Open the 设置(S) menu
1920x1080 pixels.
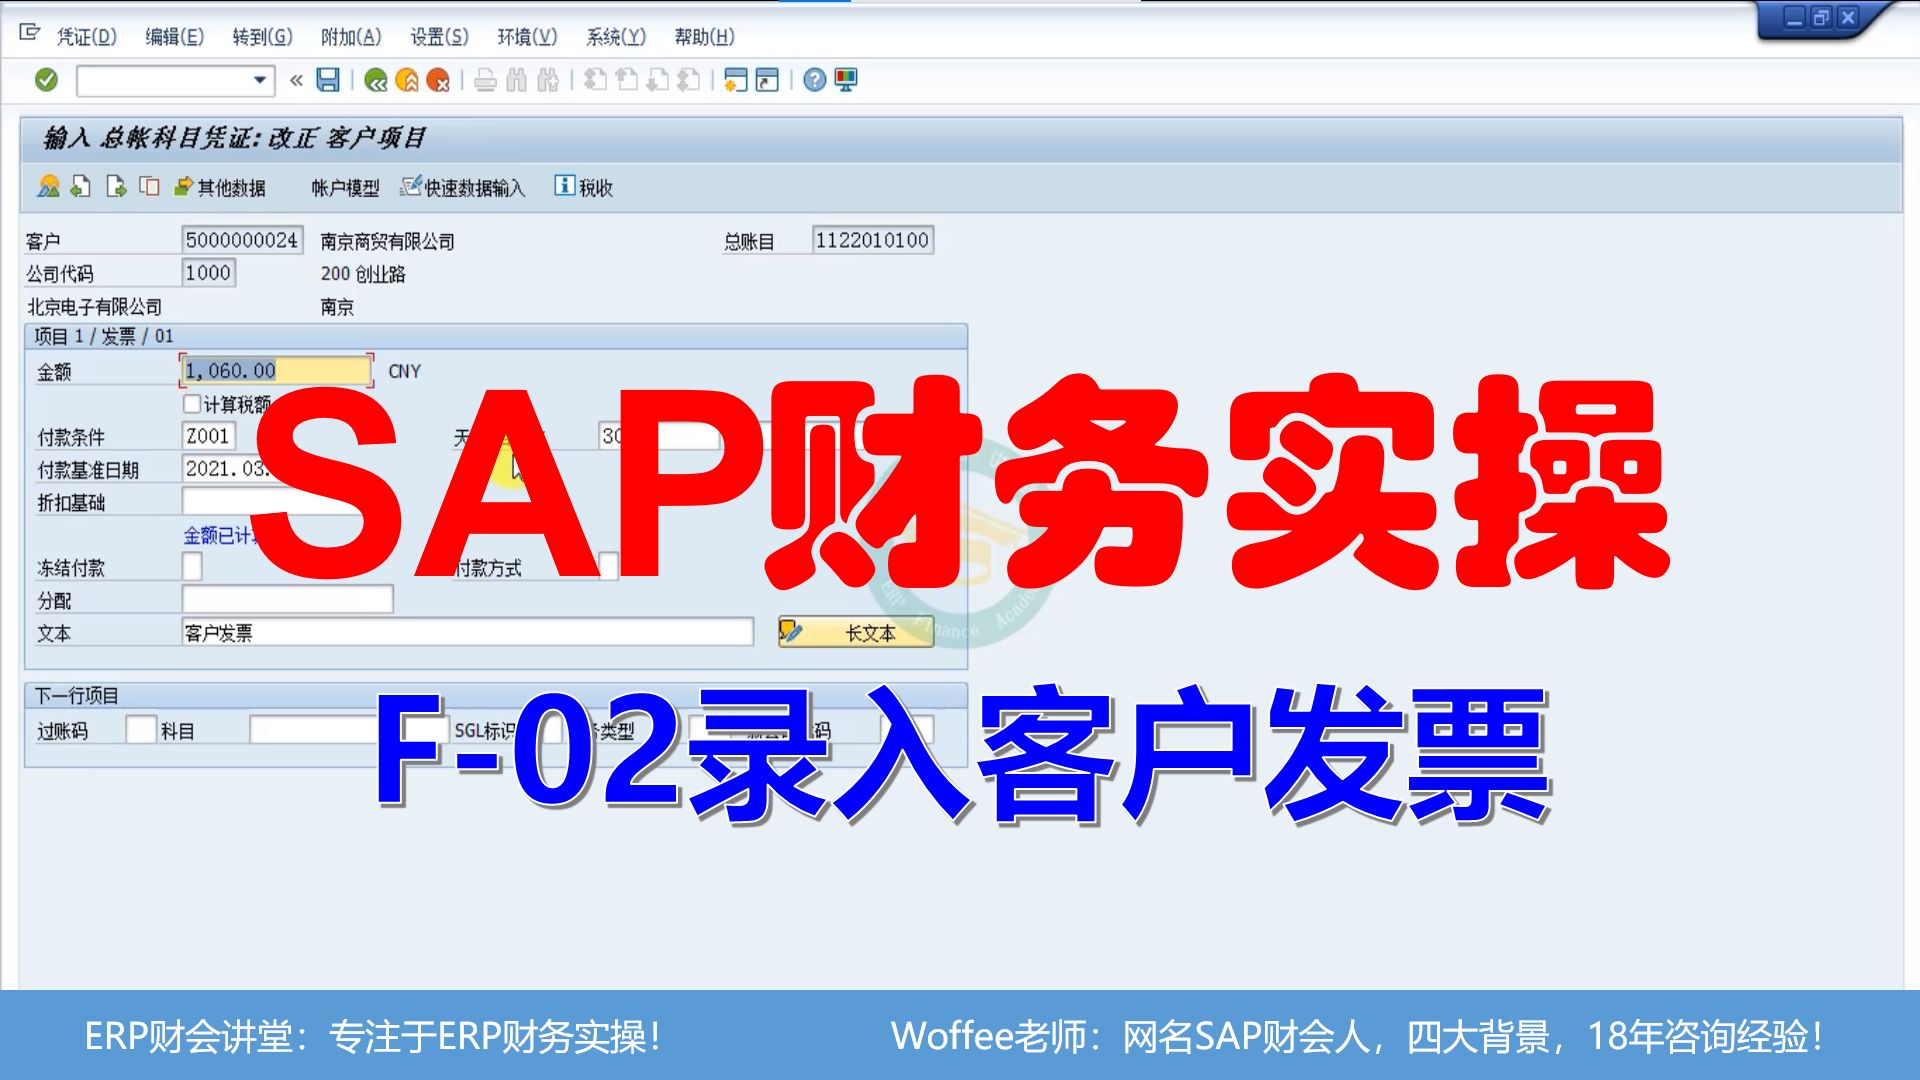tap(439, 37)
